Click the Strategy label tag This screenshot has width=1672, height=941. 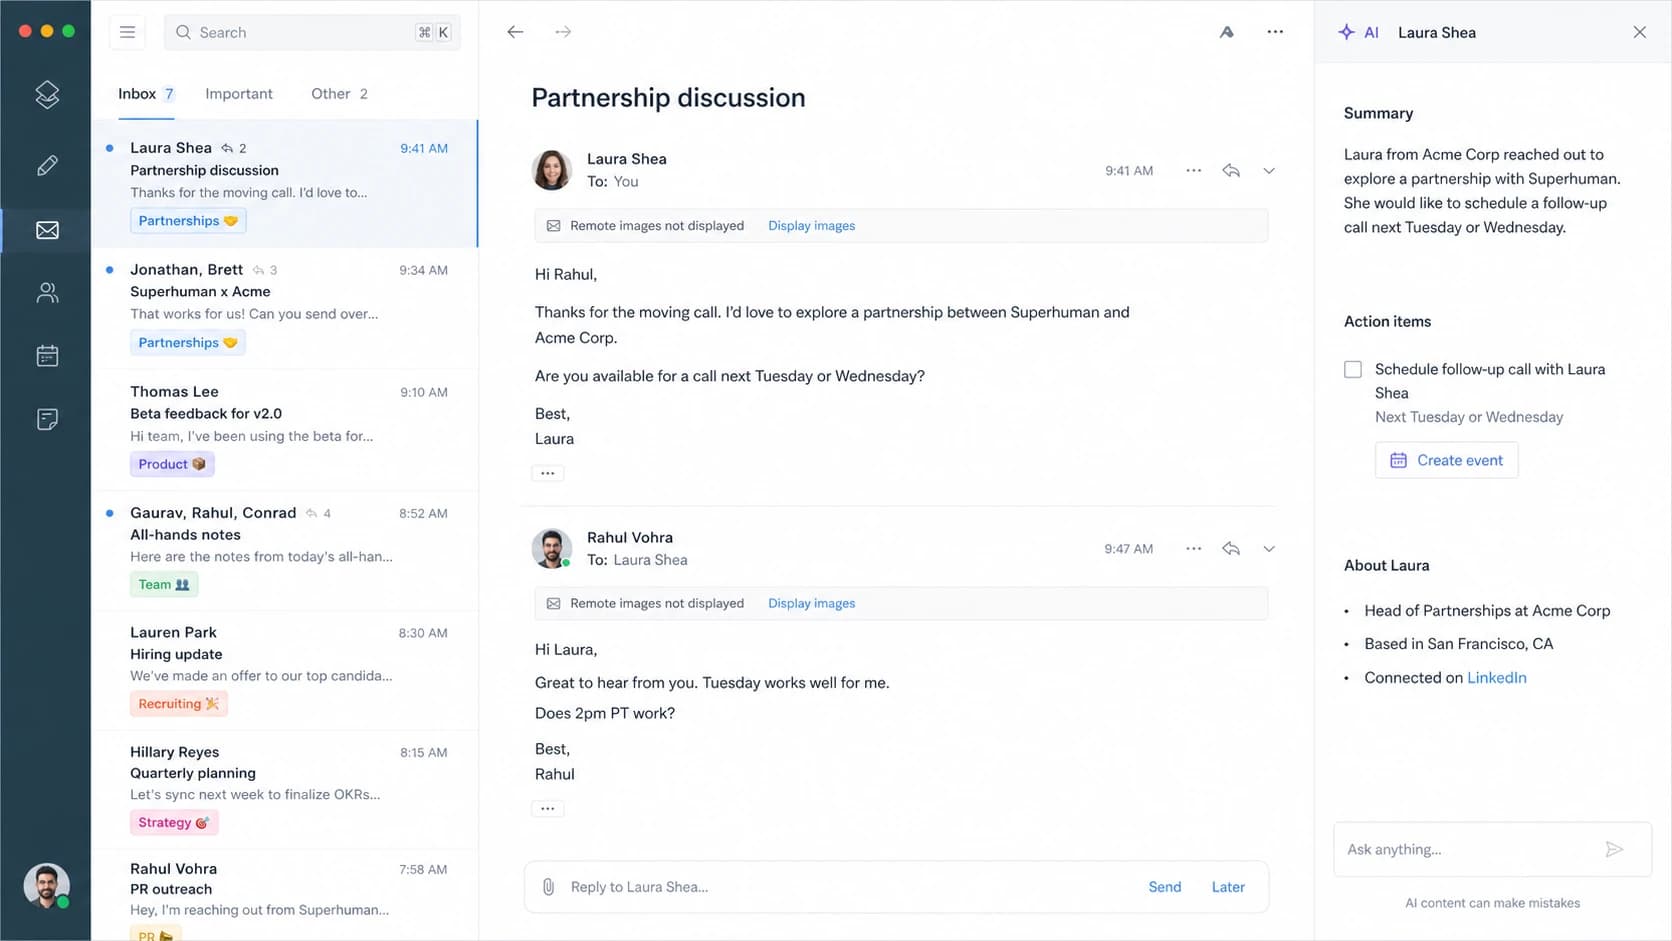[x=174, y=823]
